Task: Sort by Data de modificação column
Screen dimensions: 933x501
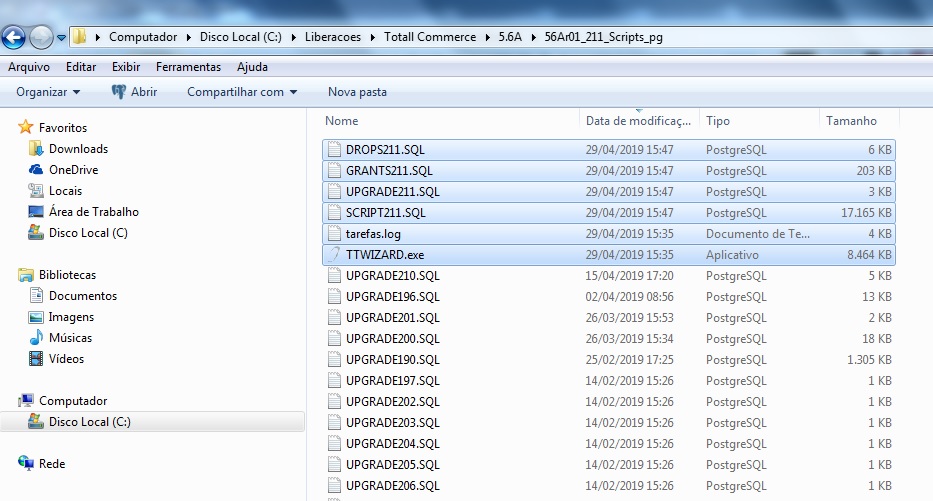Action: (638, 121)
